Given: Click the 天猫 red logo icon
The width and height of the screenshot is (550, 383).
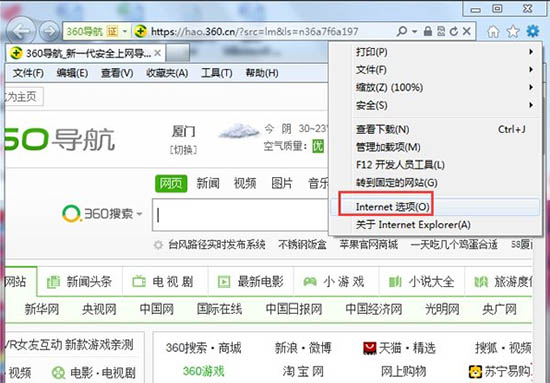Looking at the screenshot, I should (x=370, y=348).
